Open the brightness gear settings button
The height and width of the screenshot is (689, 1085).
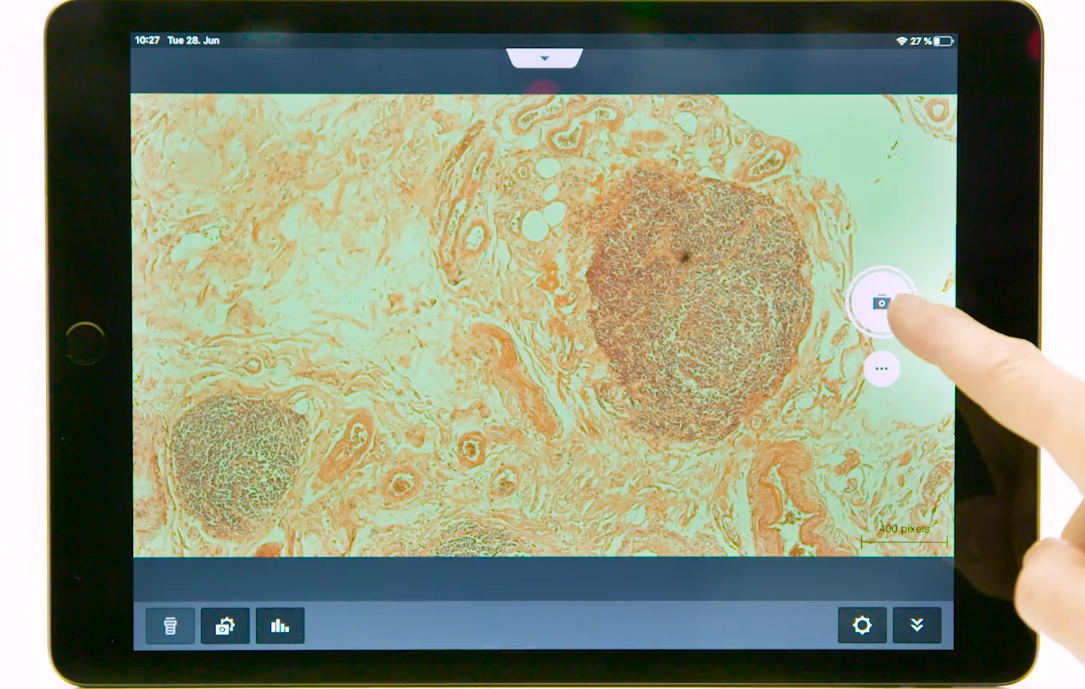tap(862, 625)
